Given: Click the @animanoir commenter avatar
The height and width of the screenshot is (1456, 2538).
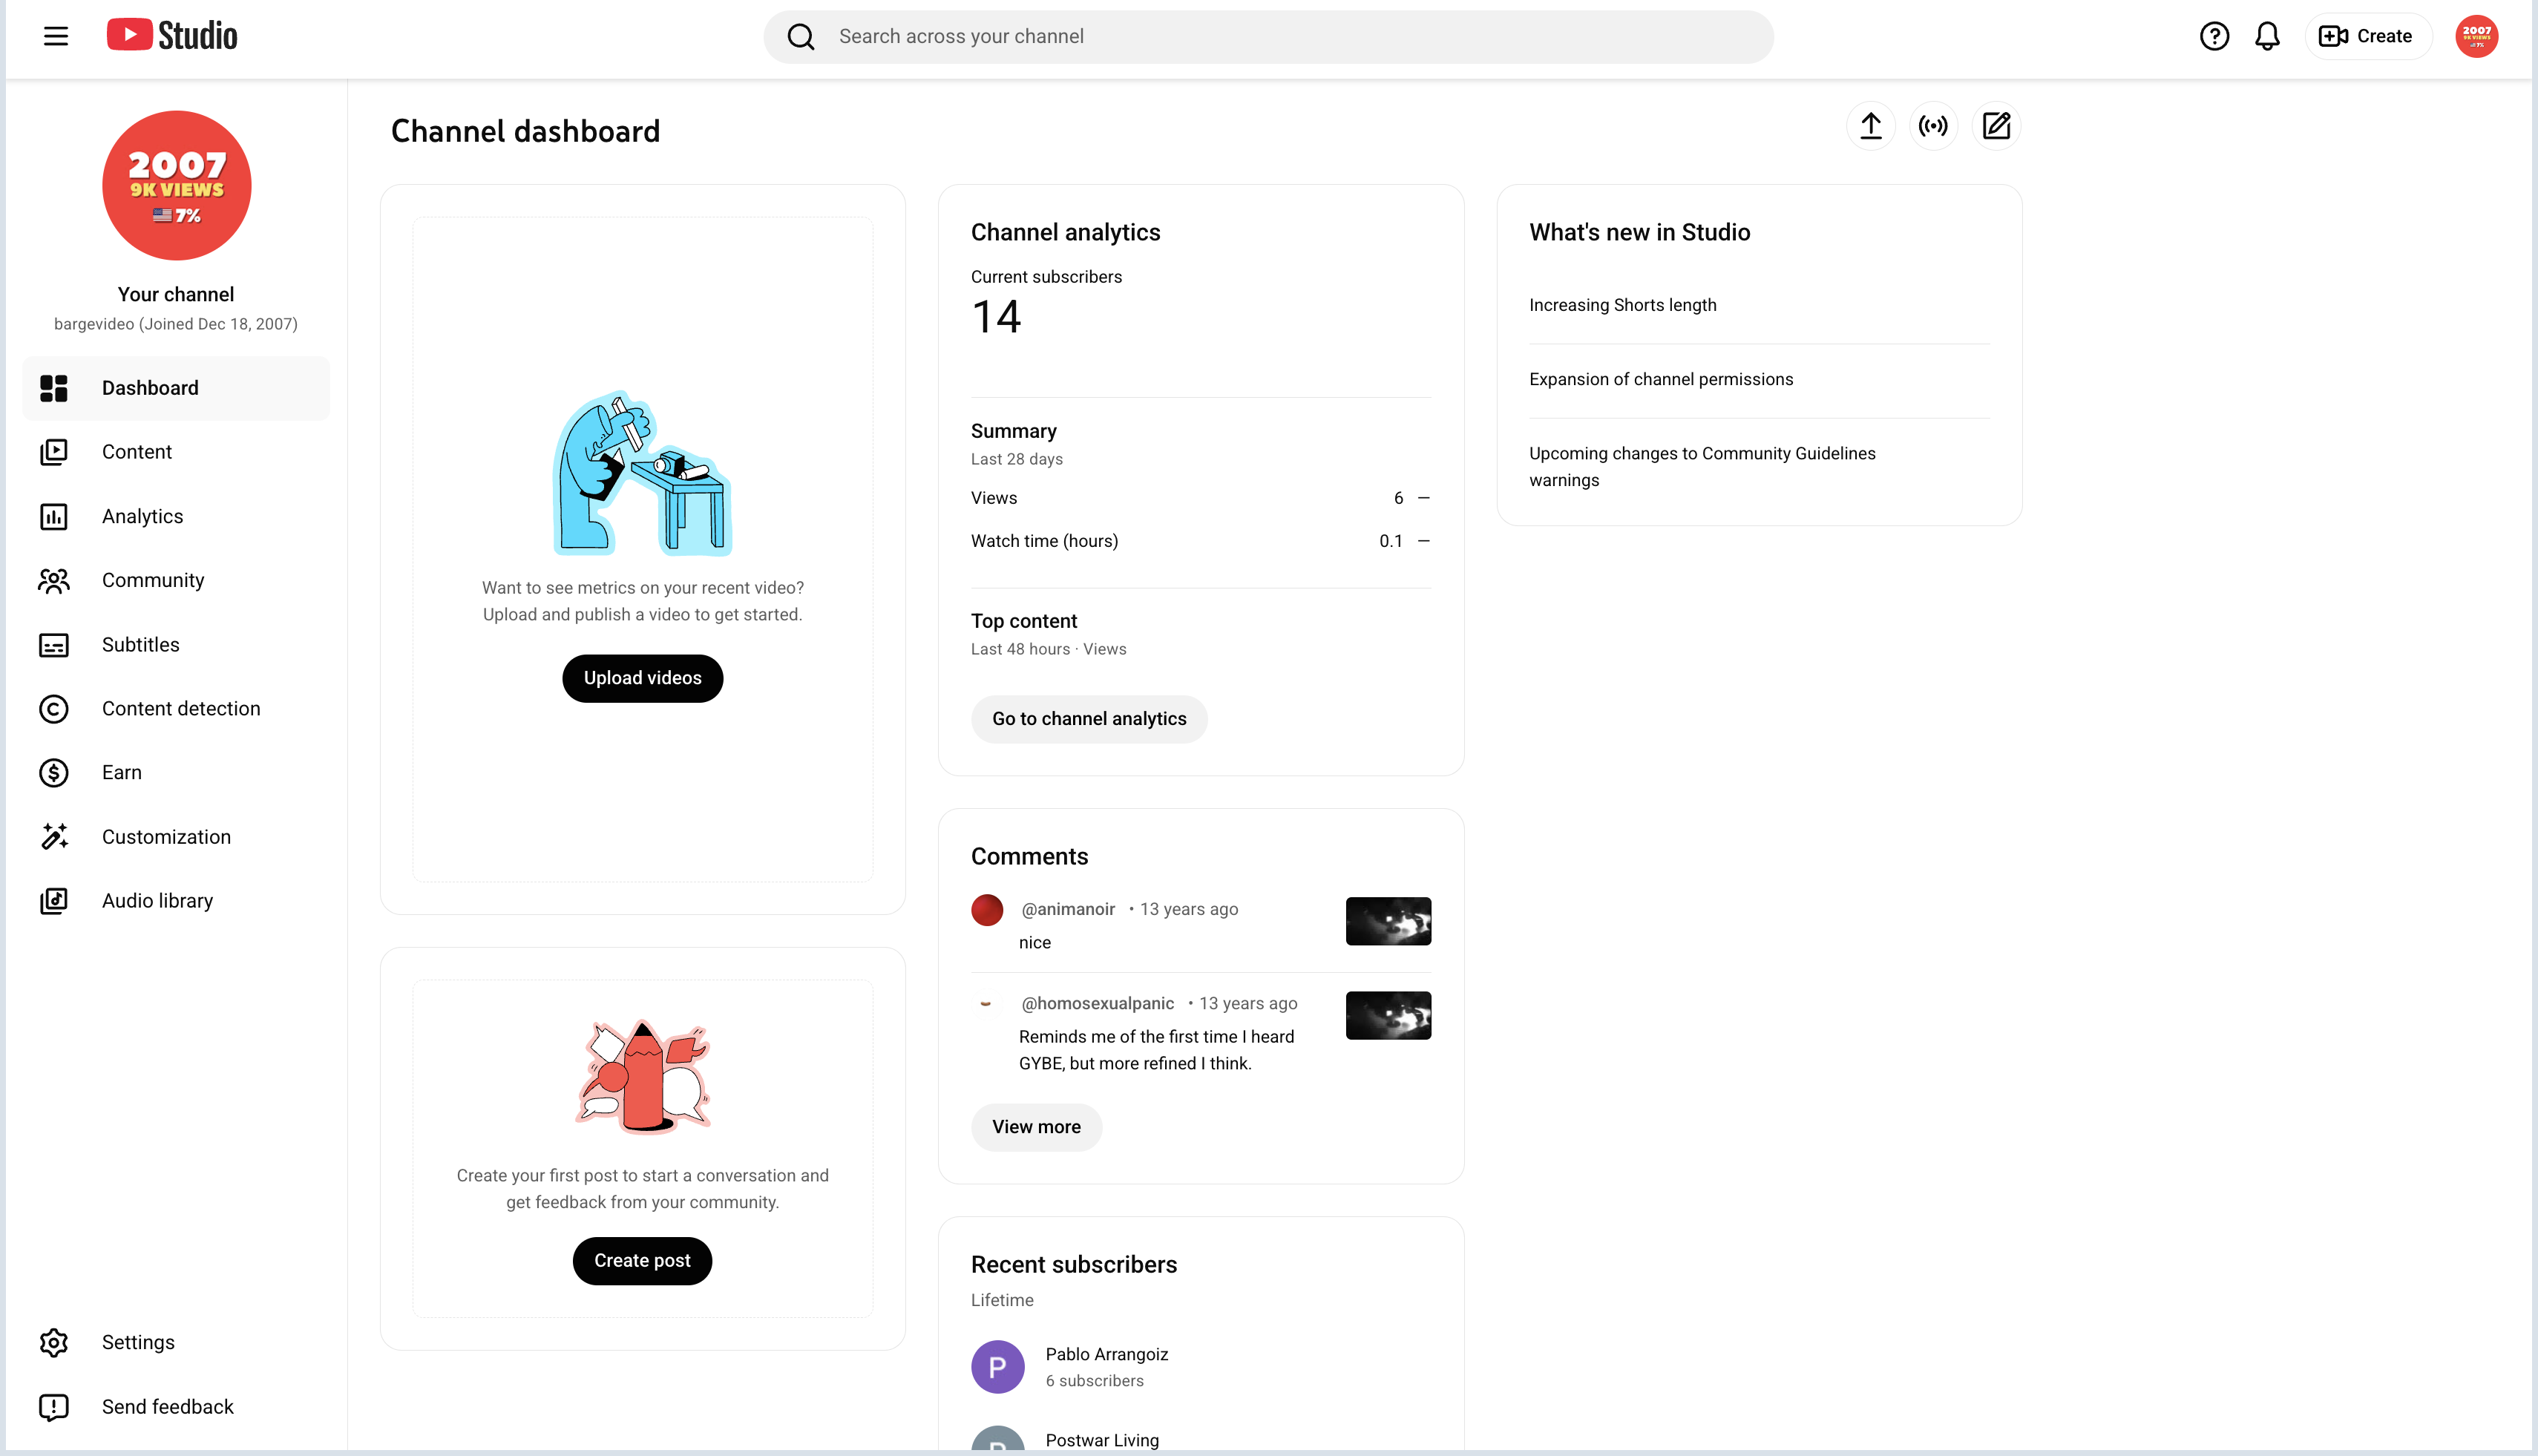Looking at the screenshot, I should 987,909.
